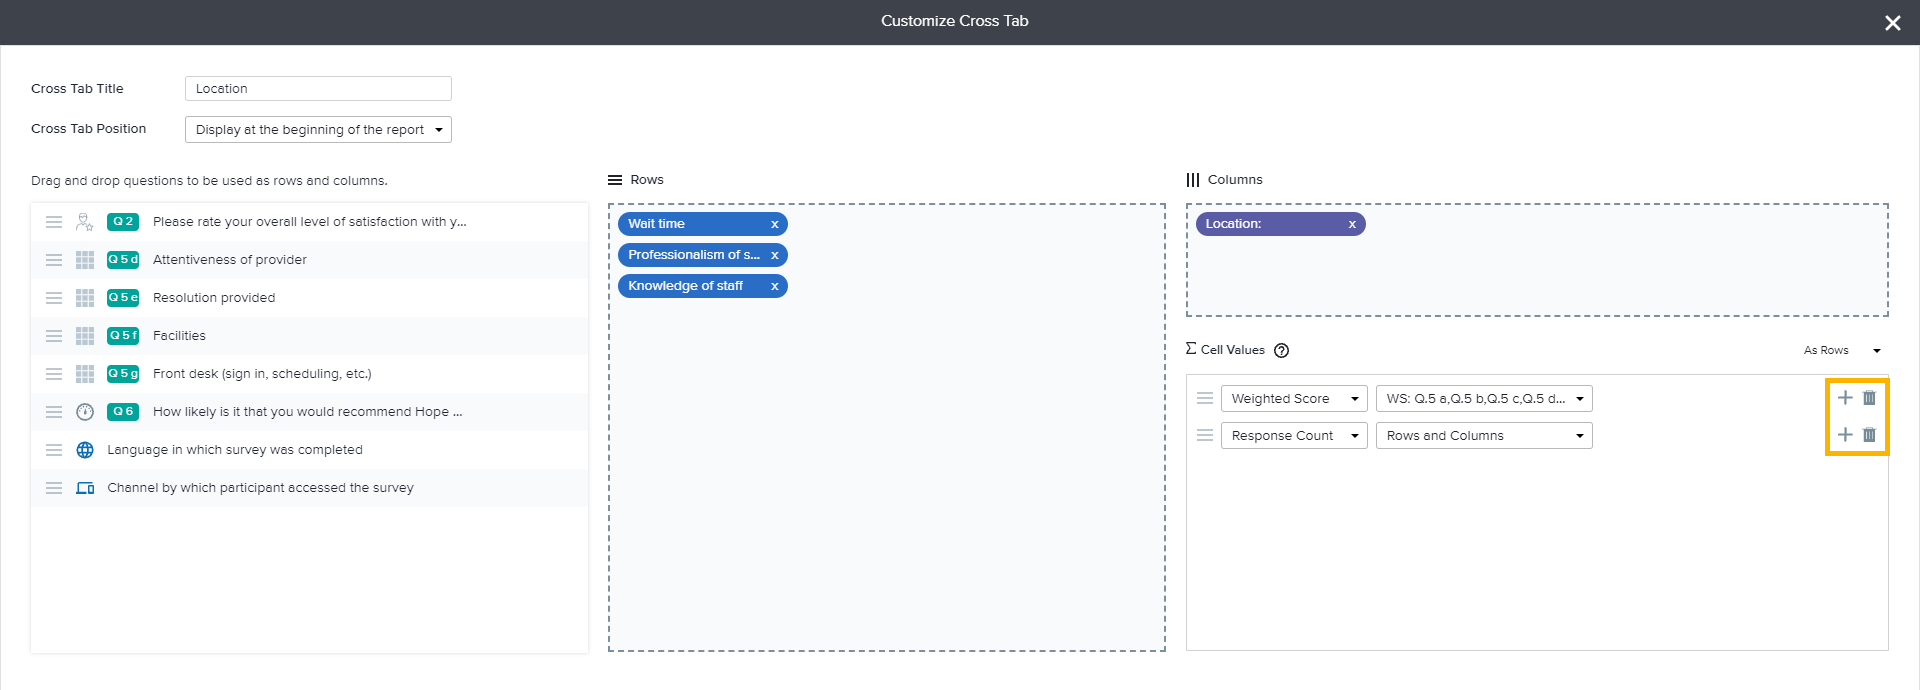The height and width of the screenshot is (690, 1920).
Task: Open Cell Values help question mark
Action: tap(1281, 351)
